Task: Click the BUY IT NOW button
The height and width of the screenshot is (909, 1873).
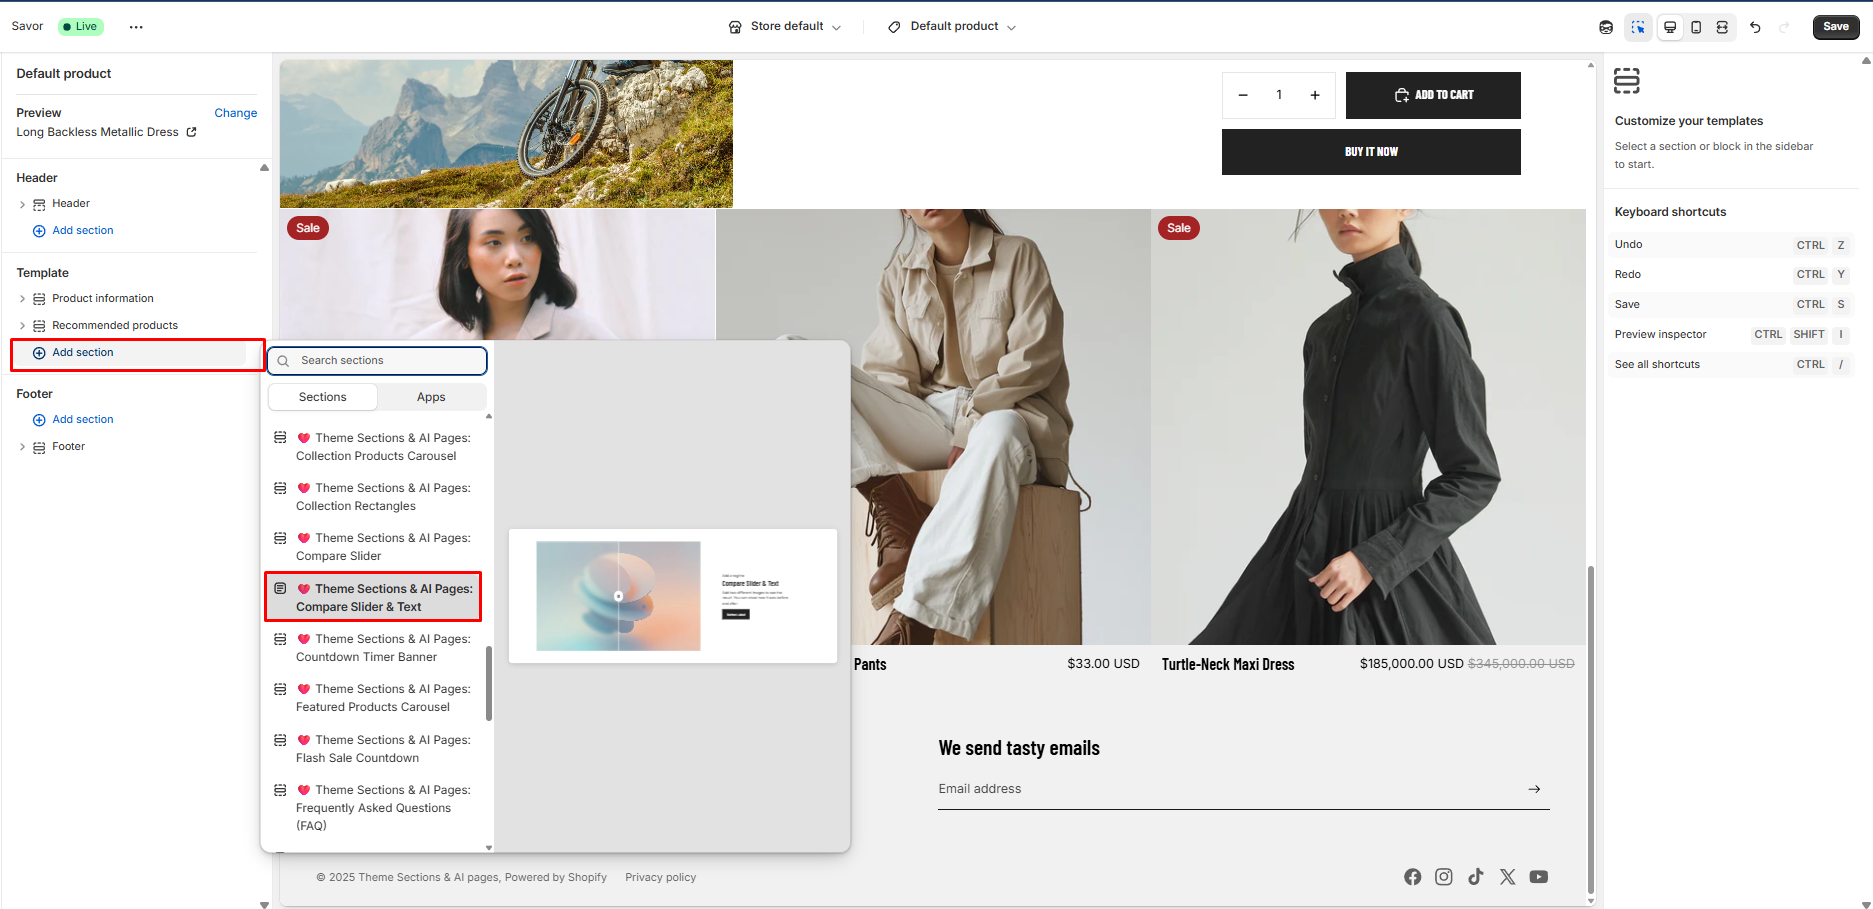Action: click(1371, 152)
